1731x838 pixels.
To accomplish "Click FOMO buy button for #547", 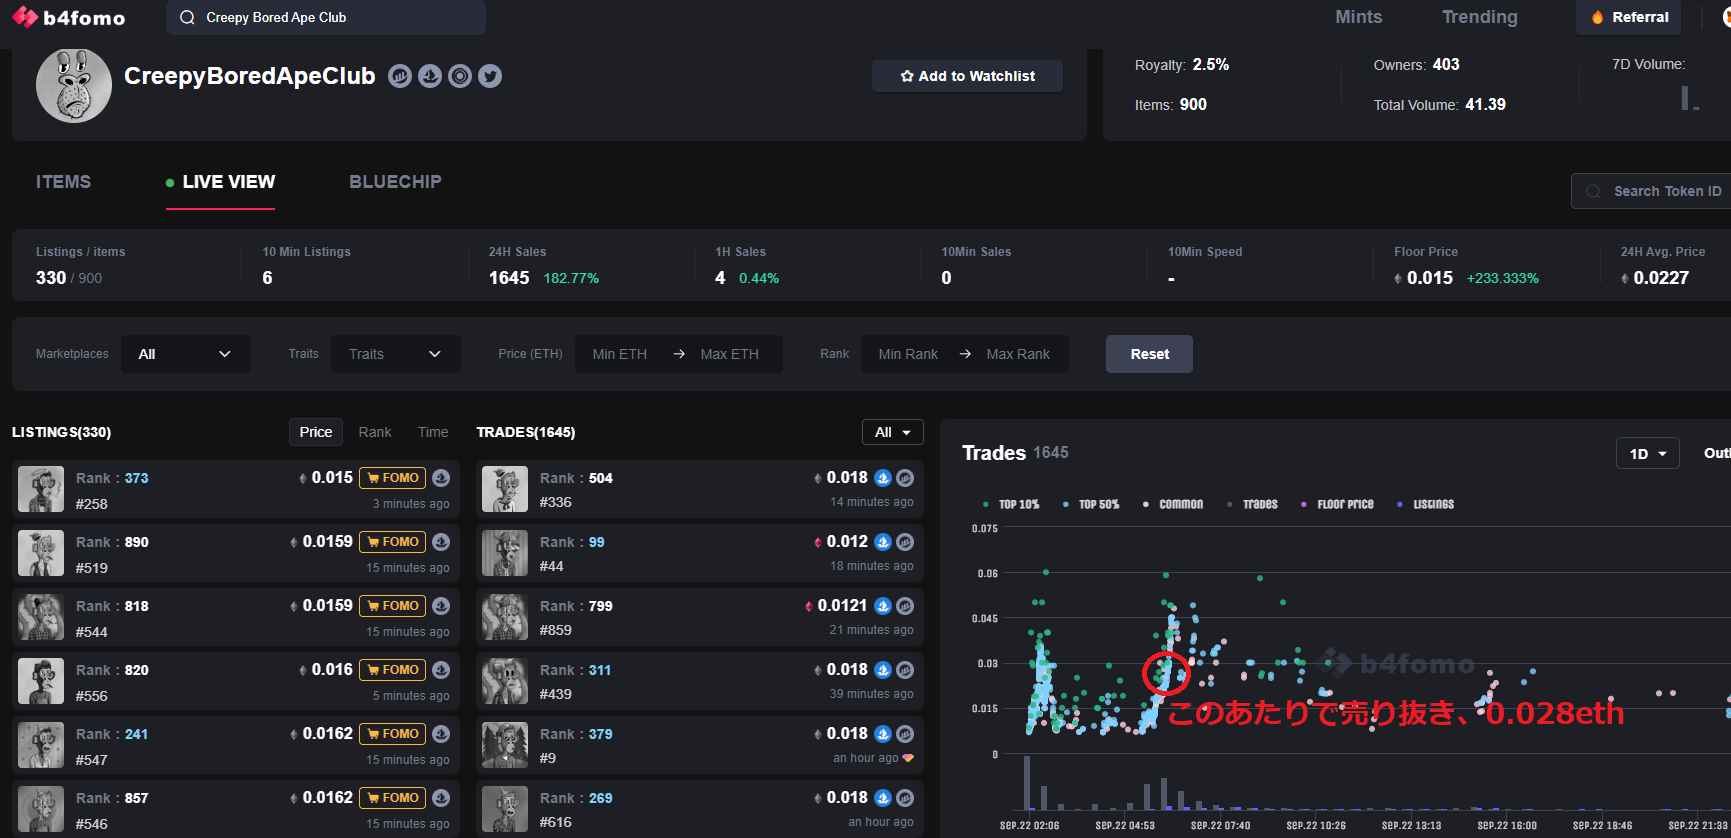I will 392,734.
